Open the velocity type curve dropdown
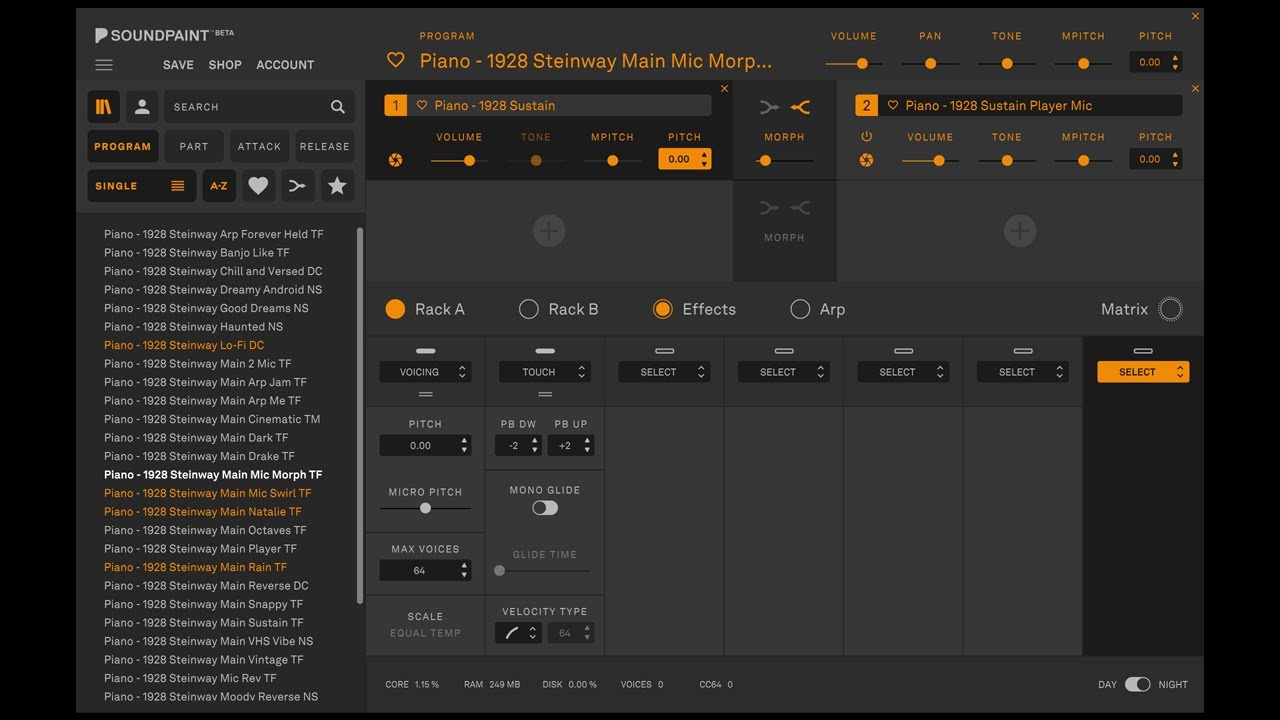This screenshot has height=720, width=1280. 518,633
